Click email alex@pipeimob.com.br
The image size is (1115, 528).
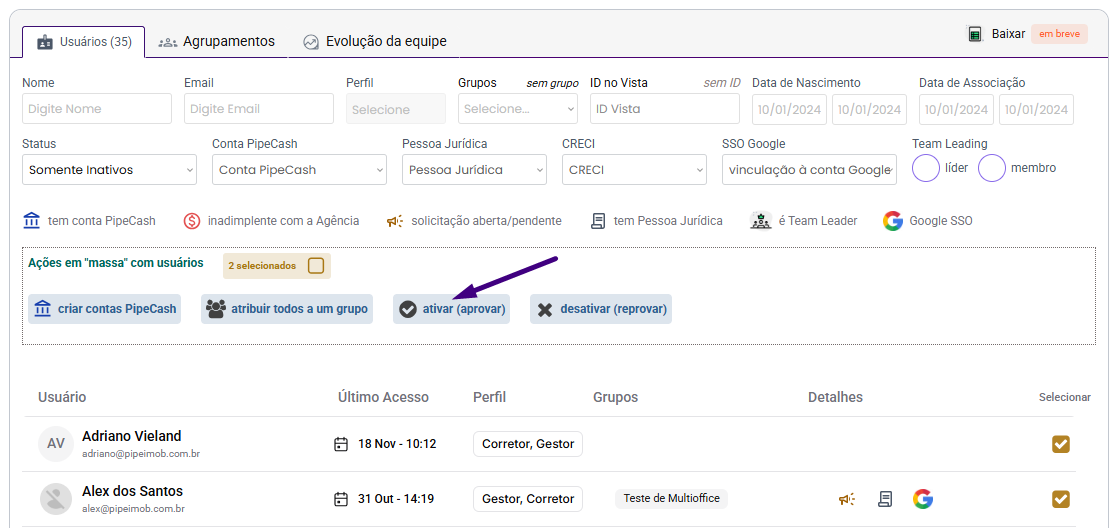(x=134, y=509)
